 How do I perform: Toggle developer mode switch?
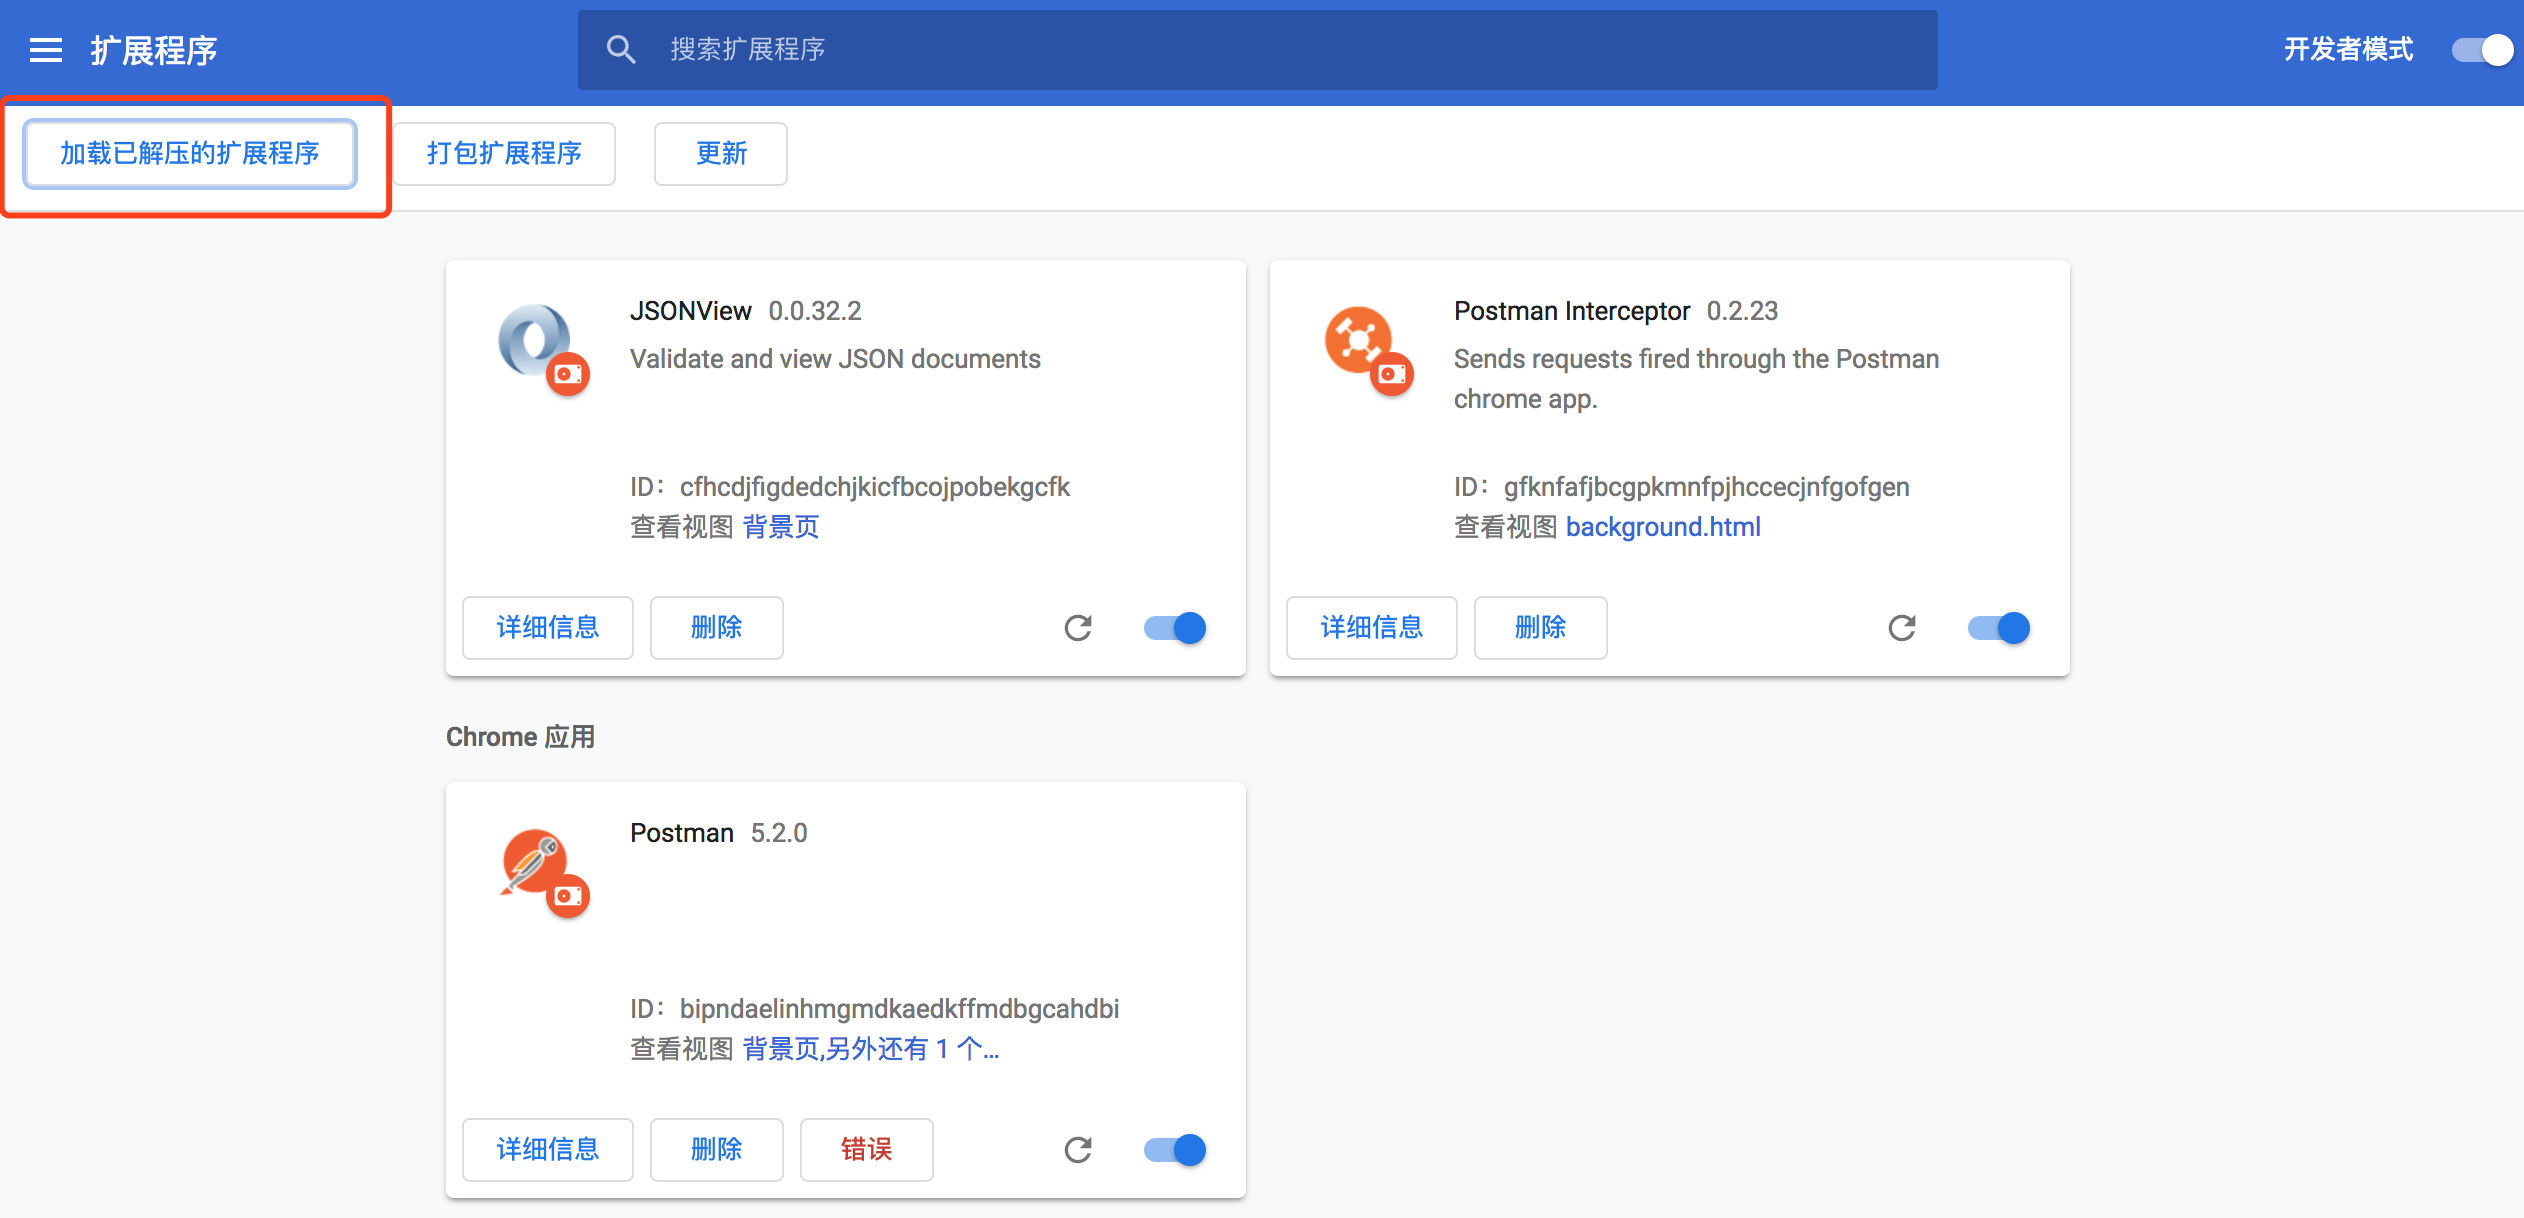pos(2483,50)
